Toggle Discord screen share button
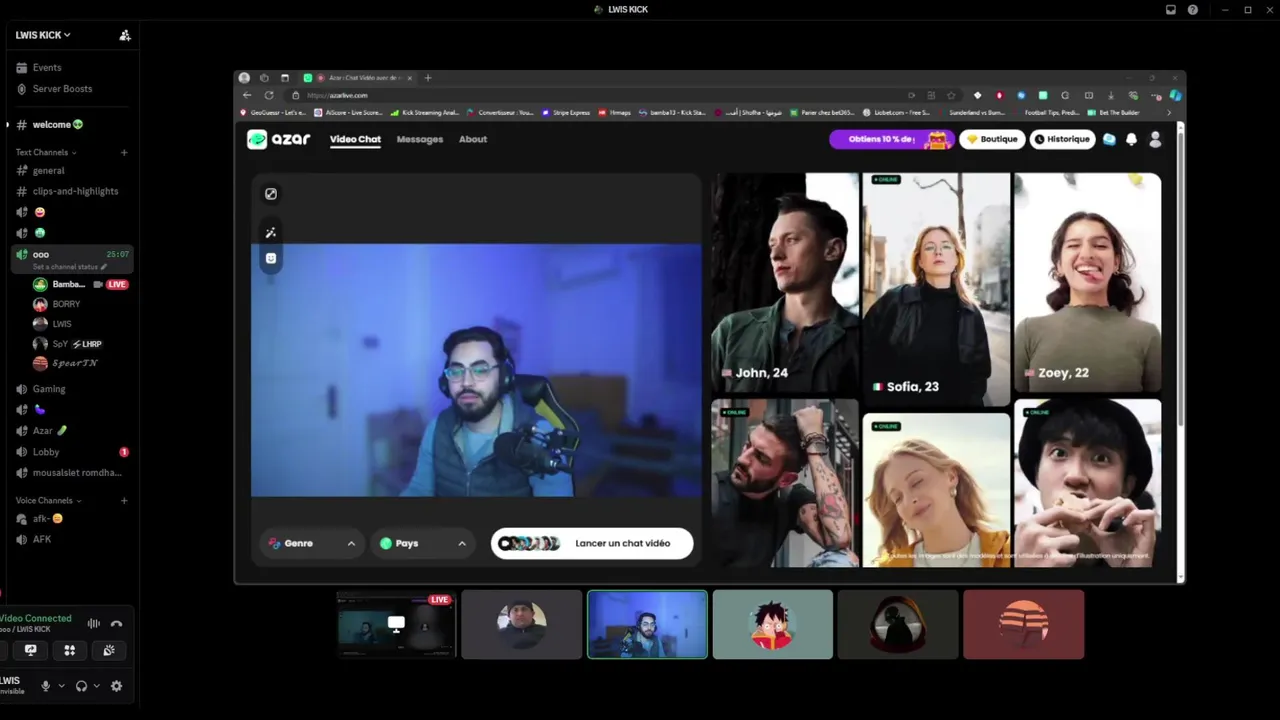This screenshot has height=720, width=1280. click(30, 650)
